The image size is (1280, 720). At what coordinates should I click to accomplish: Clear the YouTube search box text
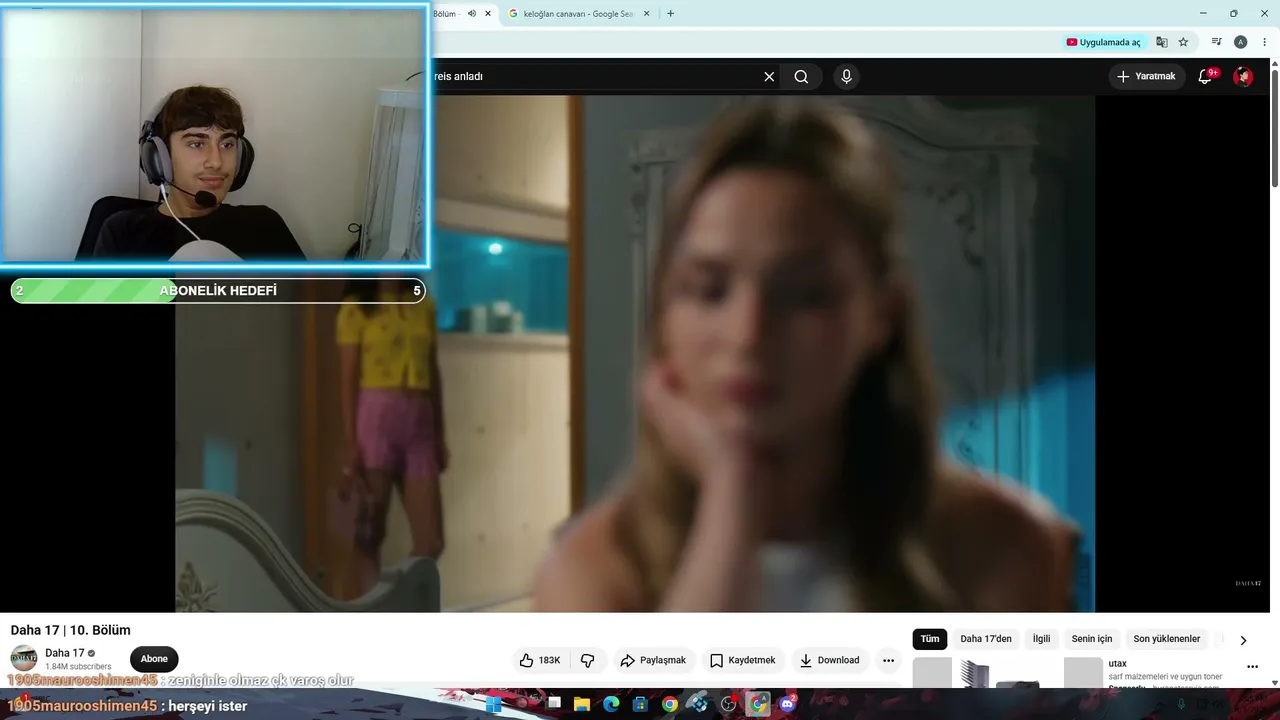769,76
